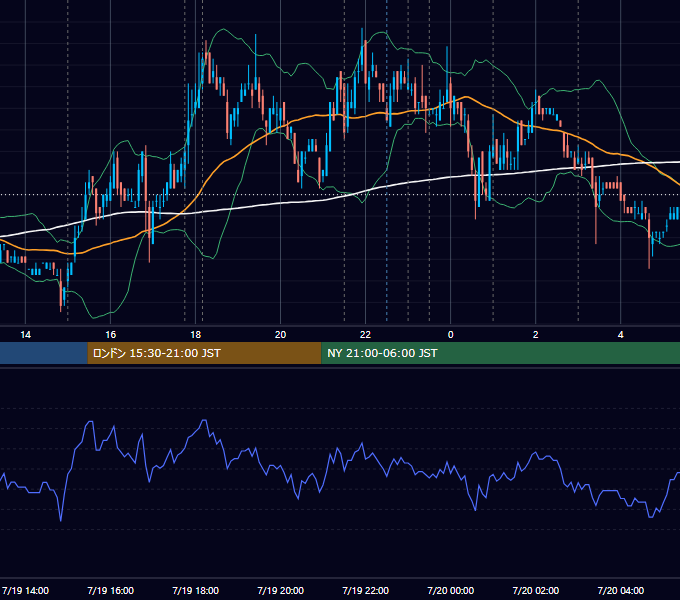Click hour label 0 on price chart axis
The image size is (680, 600).
tap(451, 335)
